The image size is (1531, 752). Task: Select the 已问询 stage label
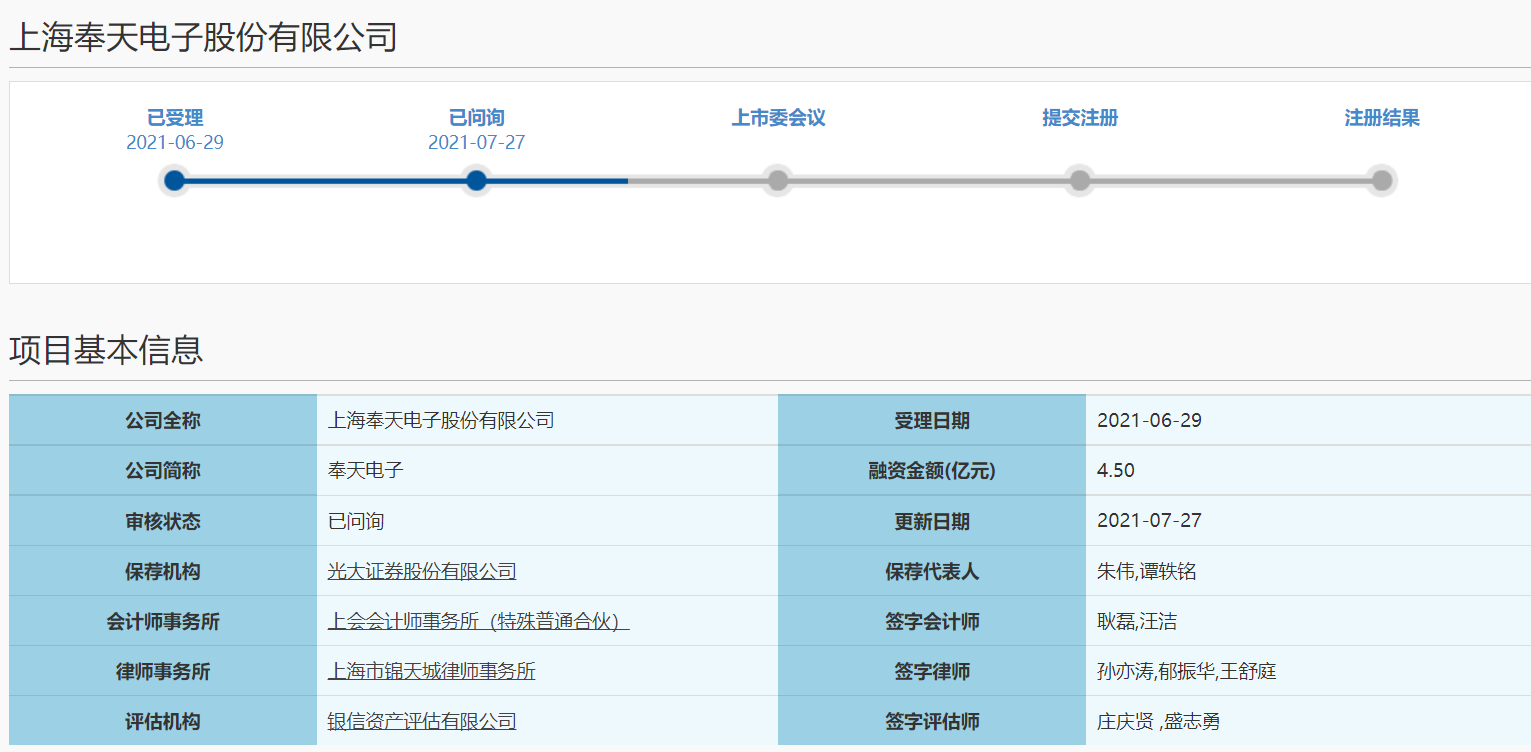(477, 118)
